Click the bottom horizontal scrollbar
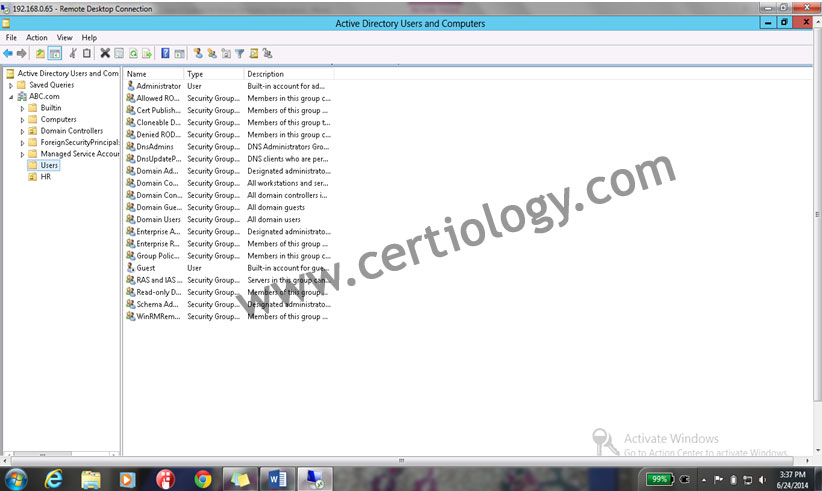Image resolution: width=822 pixels, height=491 pixels. tap(401, 461)
